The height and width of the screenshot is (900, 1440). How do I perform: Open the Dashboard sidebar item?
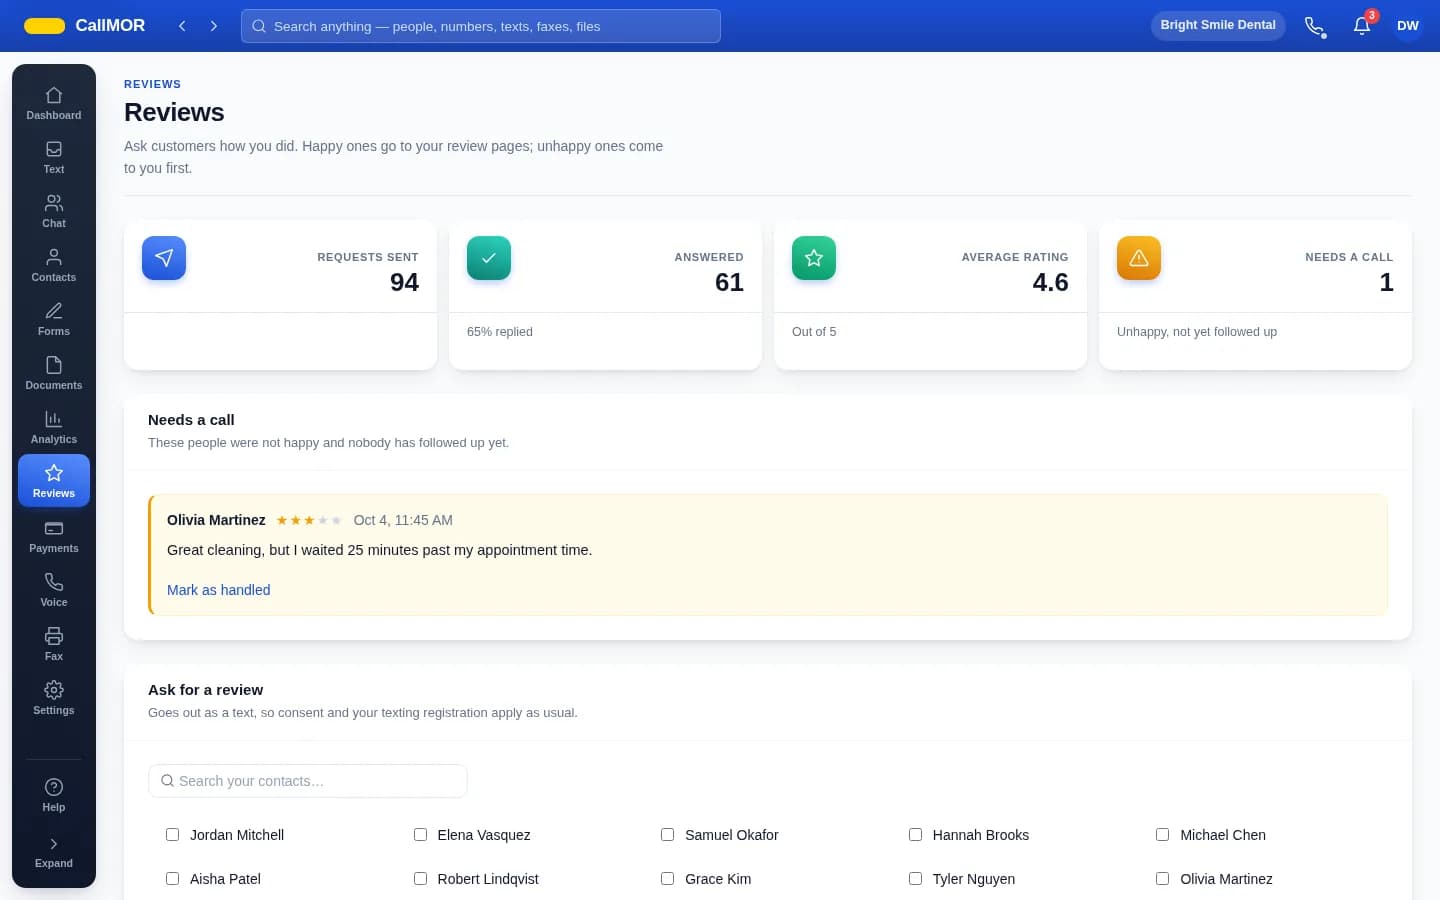(54, 103)
